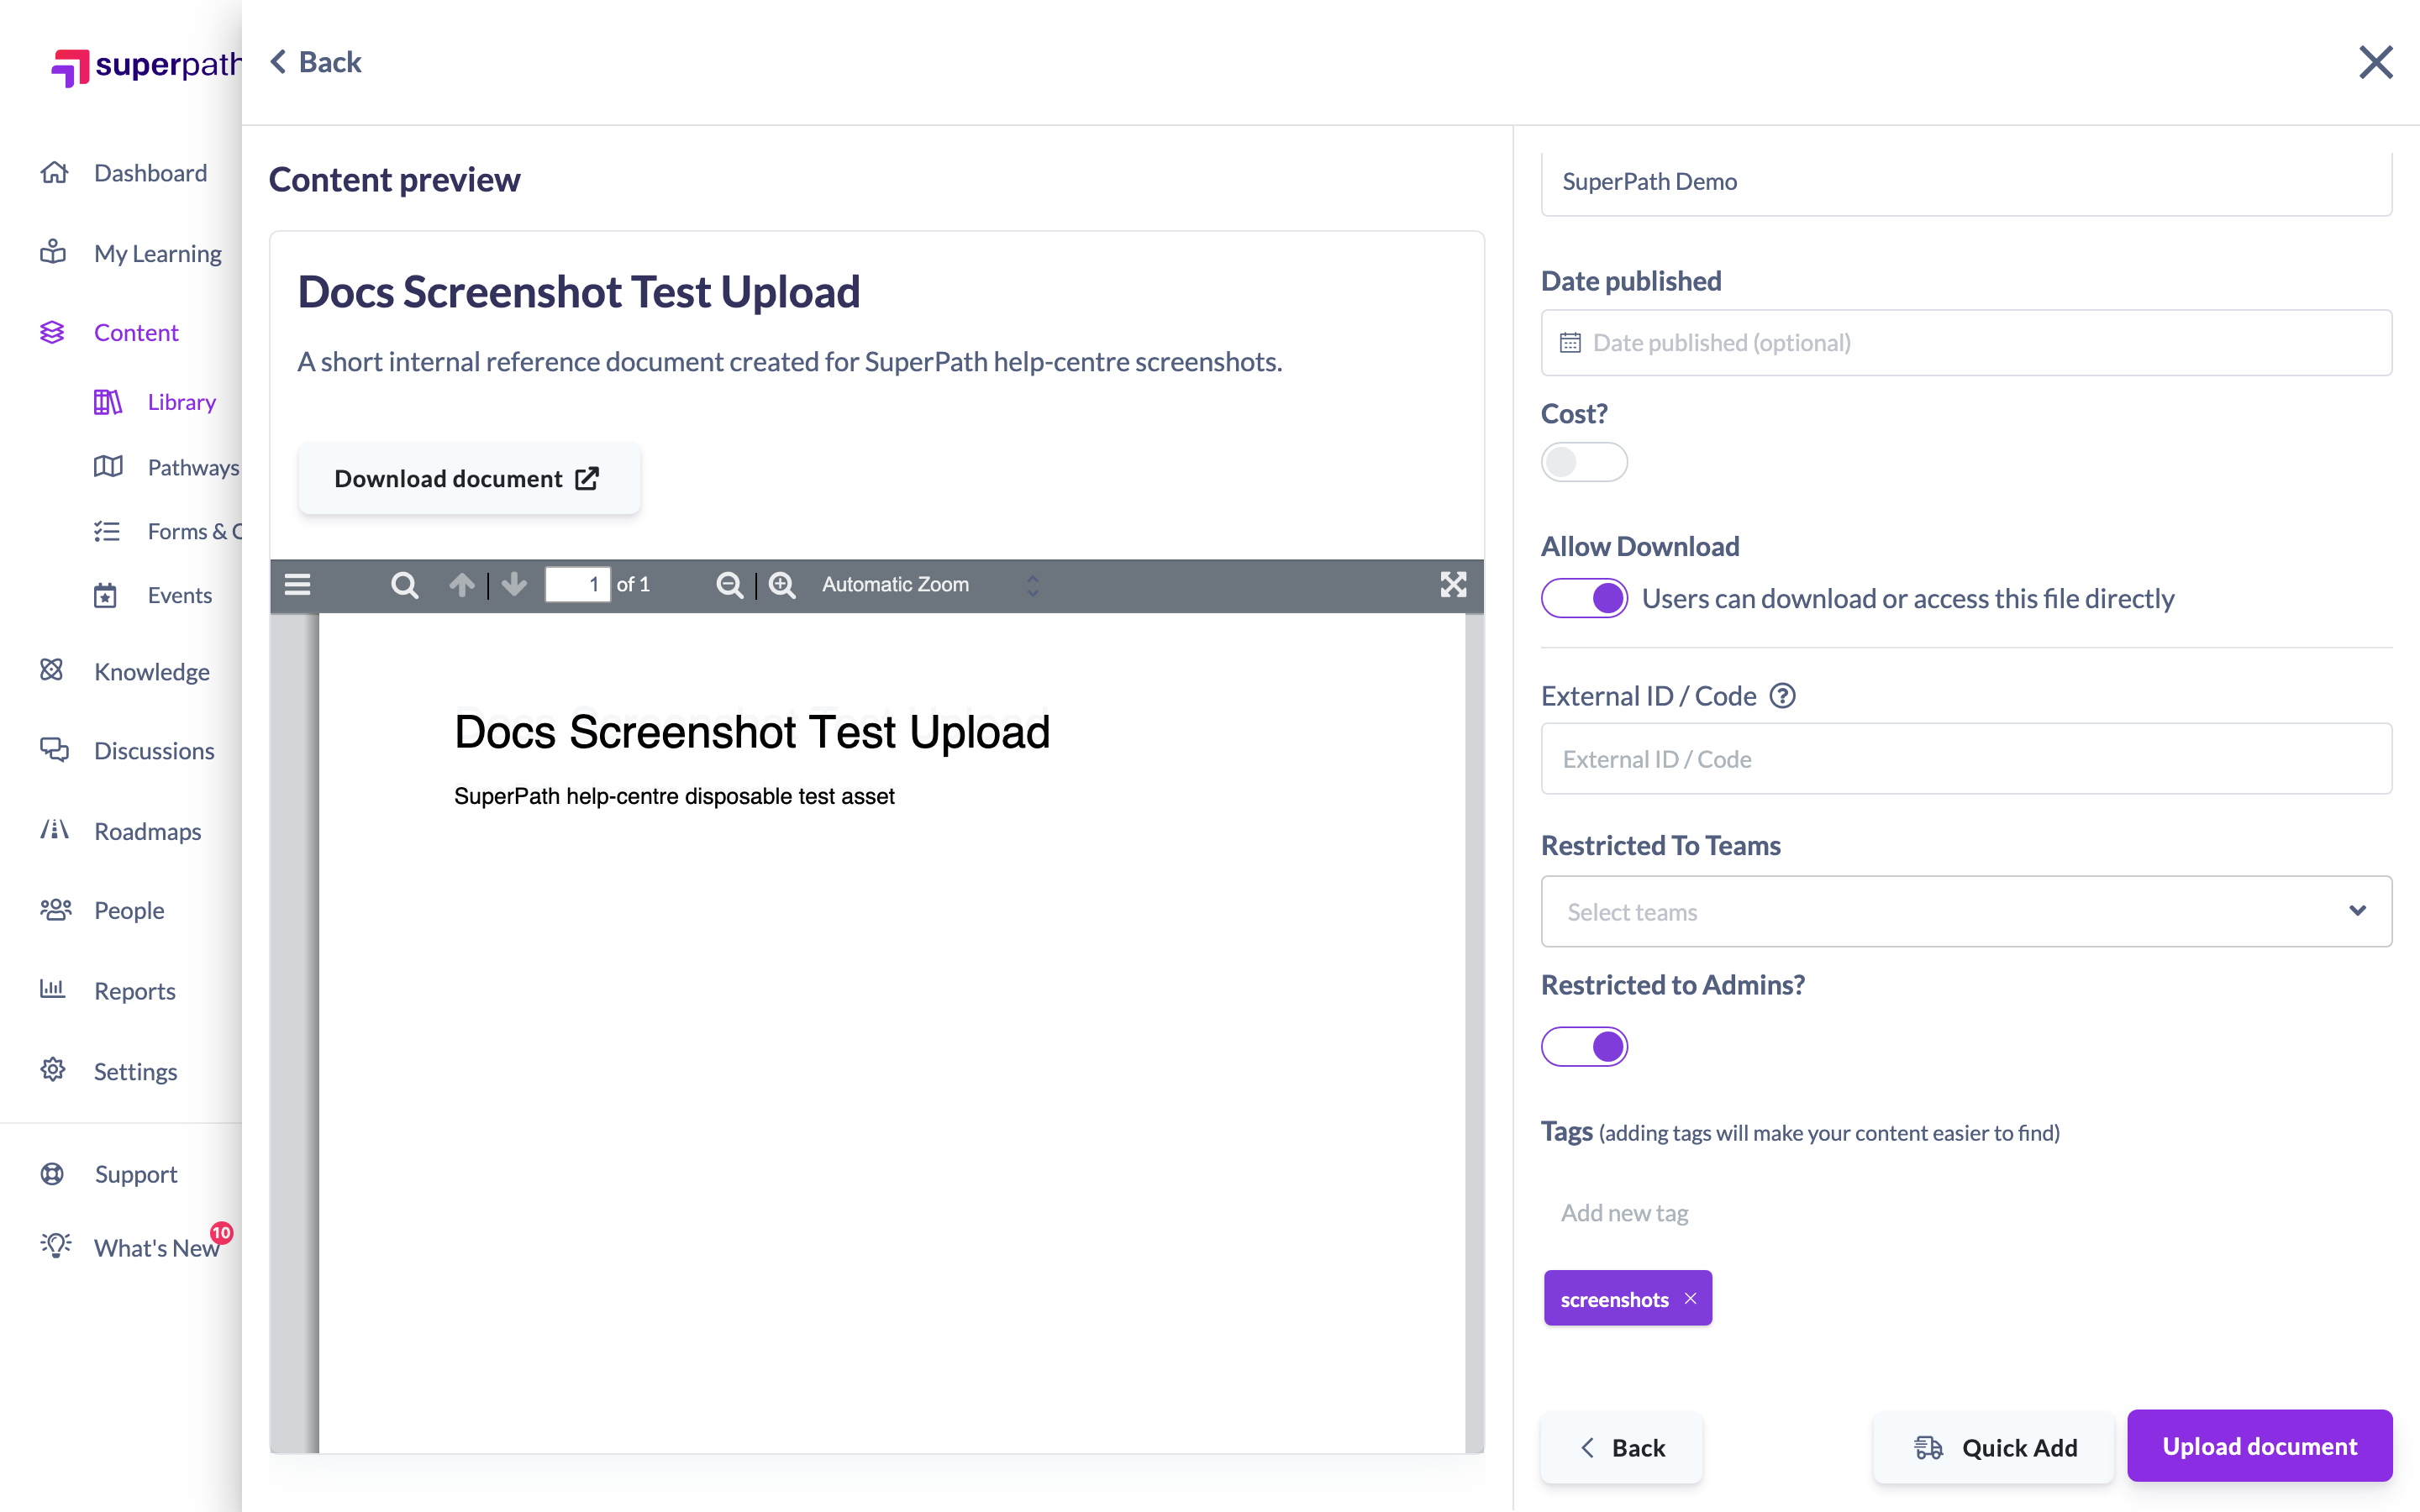2420x1512 pixels.
Task: Open the Automatic Zoom dropdown
Action: click(930, 585)
